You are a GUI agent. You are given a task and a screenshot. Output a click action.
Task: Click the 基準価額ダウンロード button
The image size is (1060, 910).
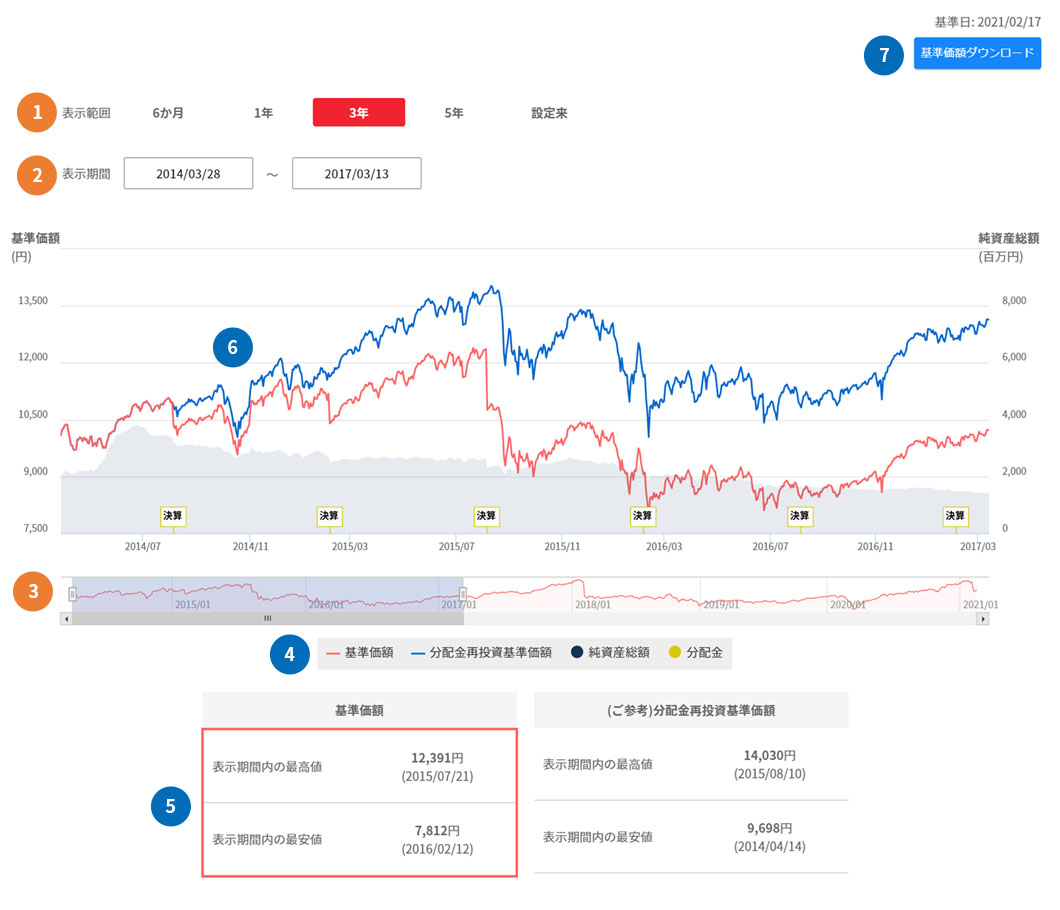coord(977,53)
